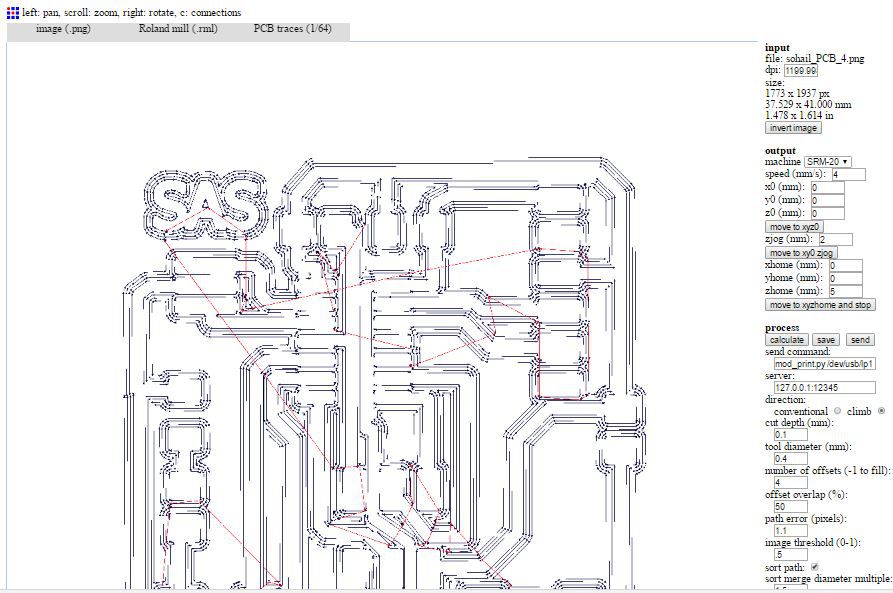Select the image (.png) input format tab
The image size is (893, 593).
point(63,28)
